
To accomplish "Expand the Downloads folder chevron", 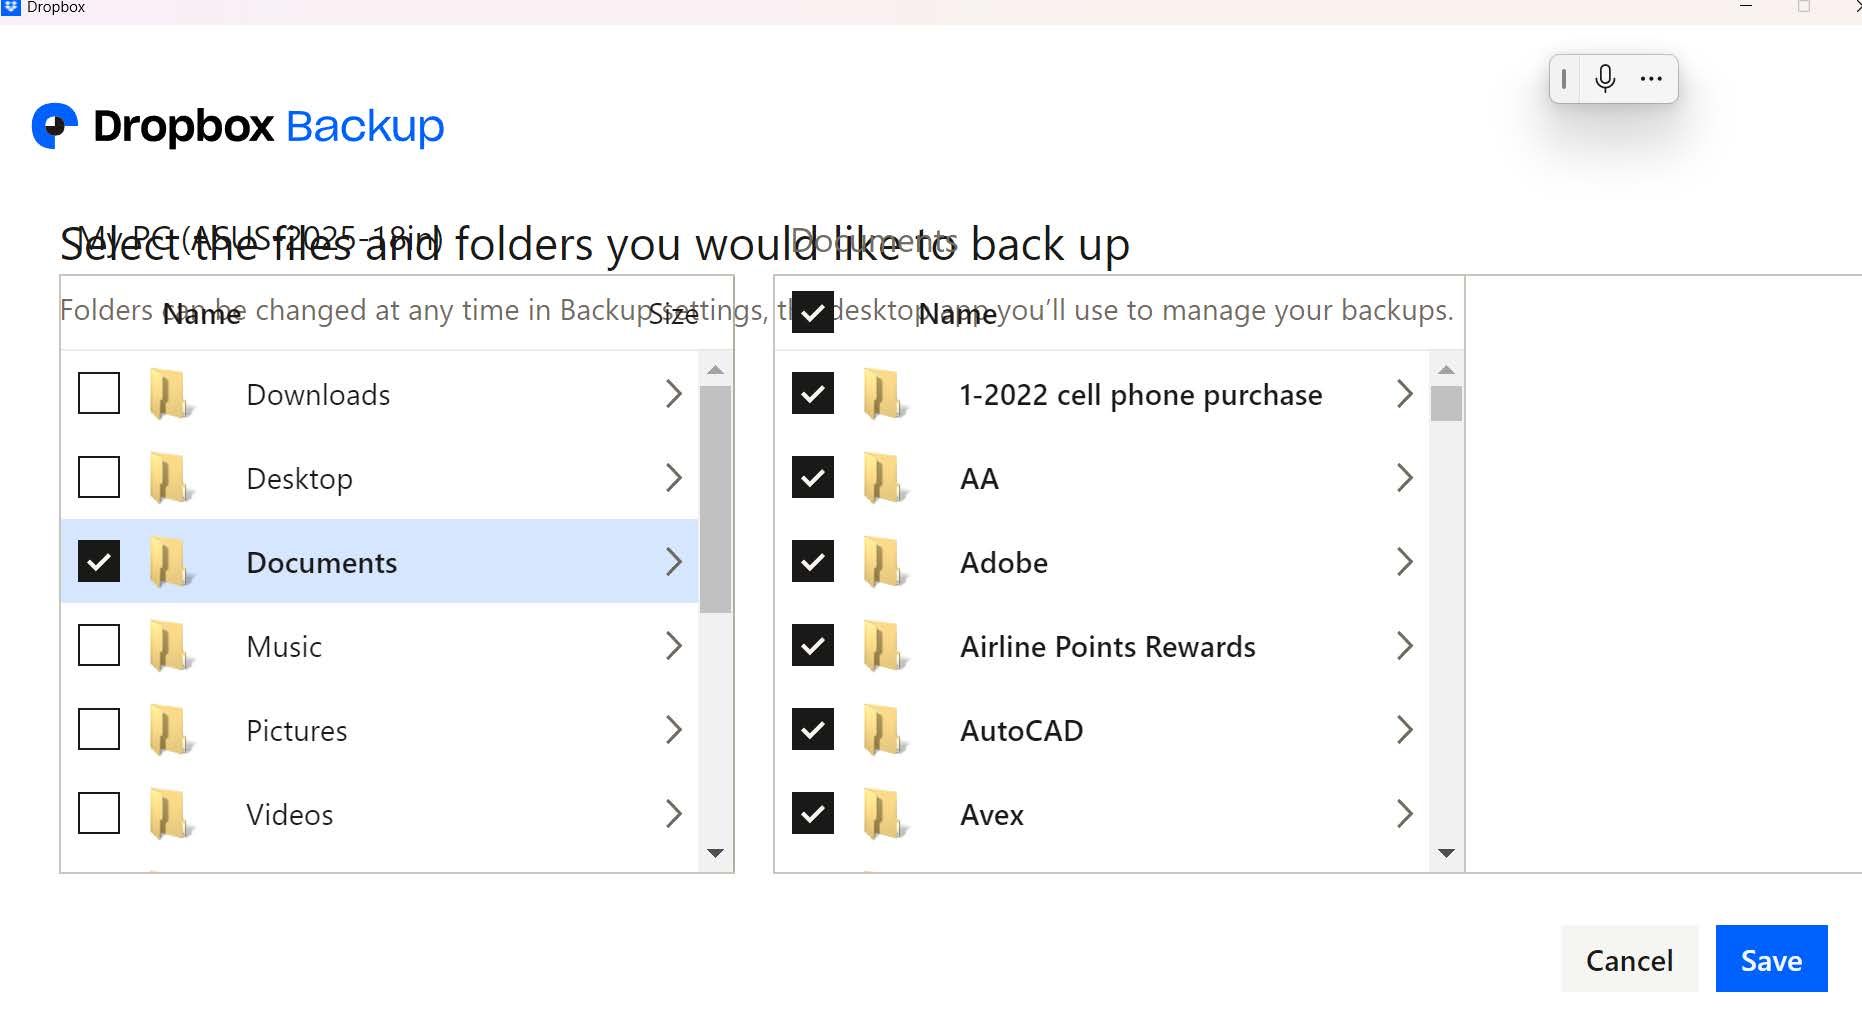I will coord(674,394).
